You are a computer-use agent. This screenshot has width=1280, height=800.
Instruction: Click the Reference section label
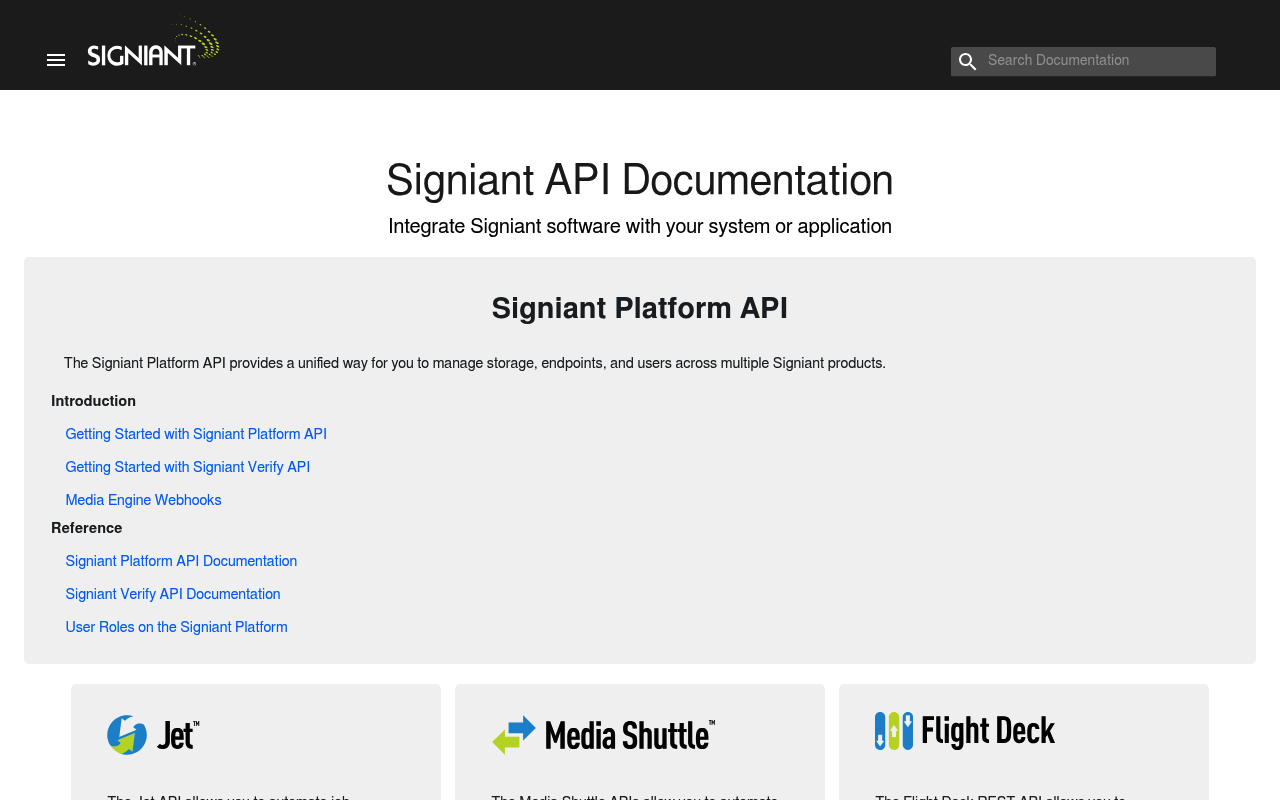pyautogui.click(x=87, y=529)
